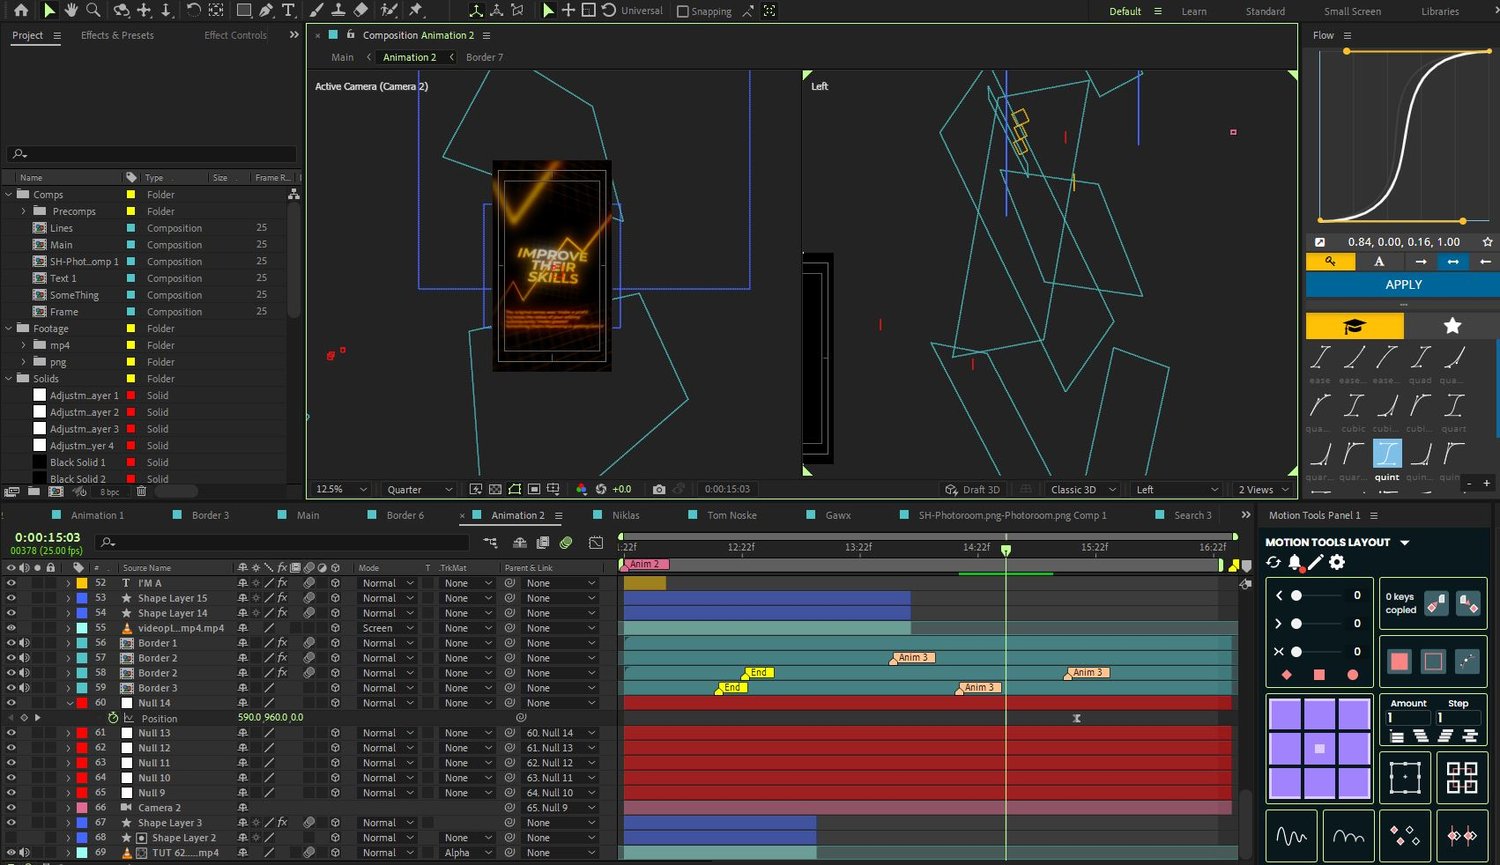Select the Type tool
This screenshot has width=1500, height=865.
(288, 10)
